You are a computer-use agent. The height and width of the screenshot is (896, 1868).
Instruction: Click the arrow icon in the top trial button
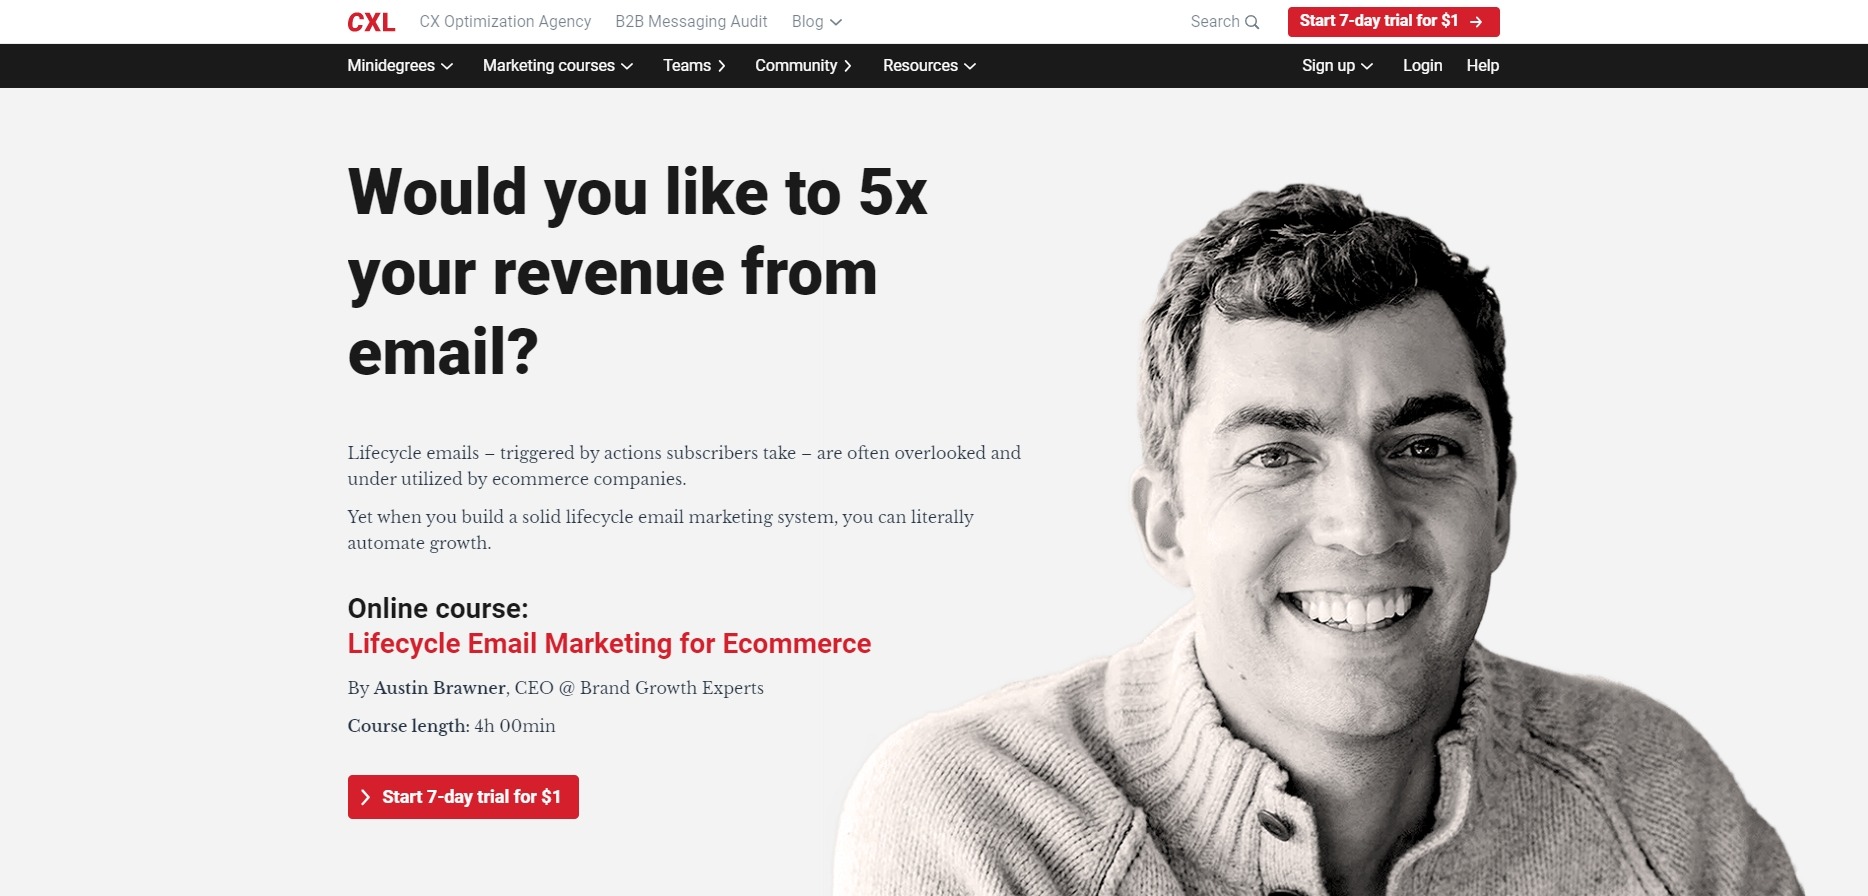pos(1476,22)
